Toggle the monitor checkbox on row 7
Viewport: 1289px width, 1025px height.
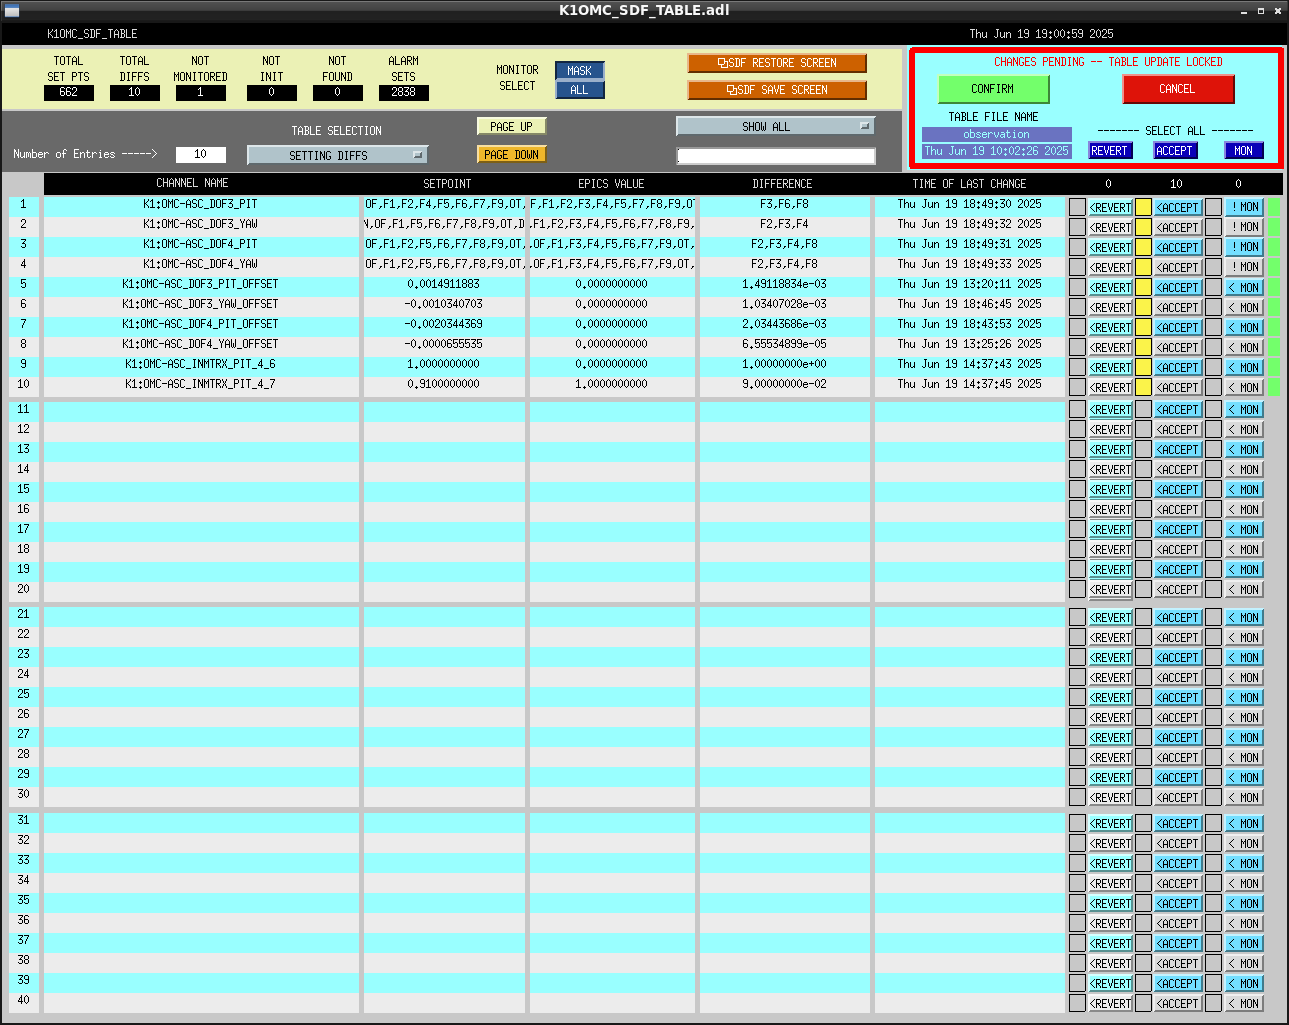click(1213, 327)
